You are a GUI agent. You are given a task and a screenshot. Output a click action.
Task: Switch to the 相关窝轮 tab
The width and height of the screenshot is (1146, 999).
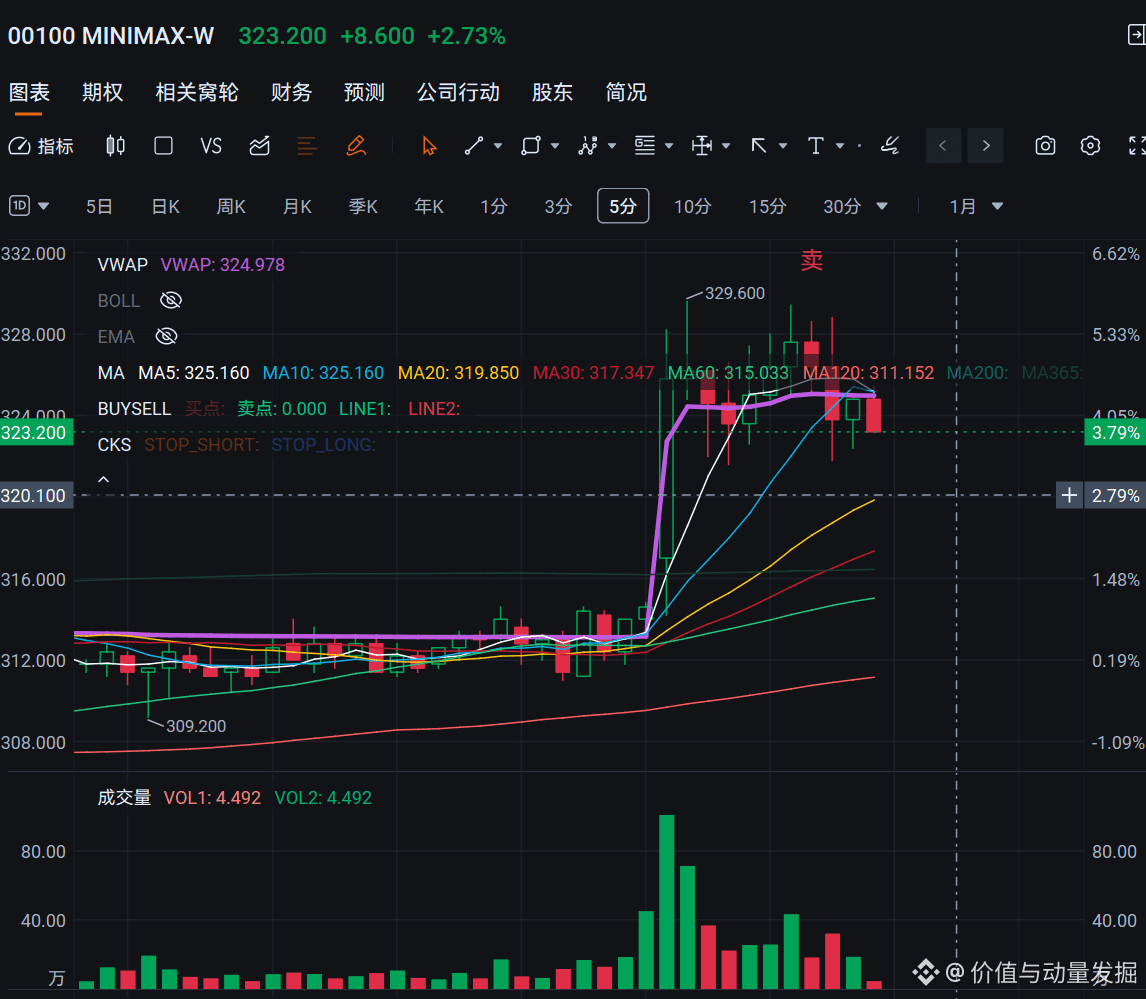pos(197,93)
